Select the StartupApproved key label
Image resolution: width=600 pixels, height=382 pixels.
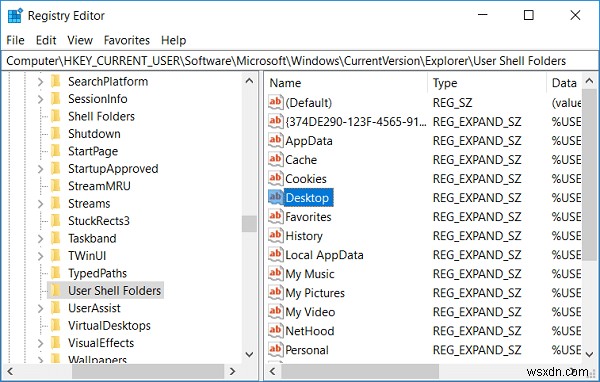113,169
